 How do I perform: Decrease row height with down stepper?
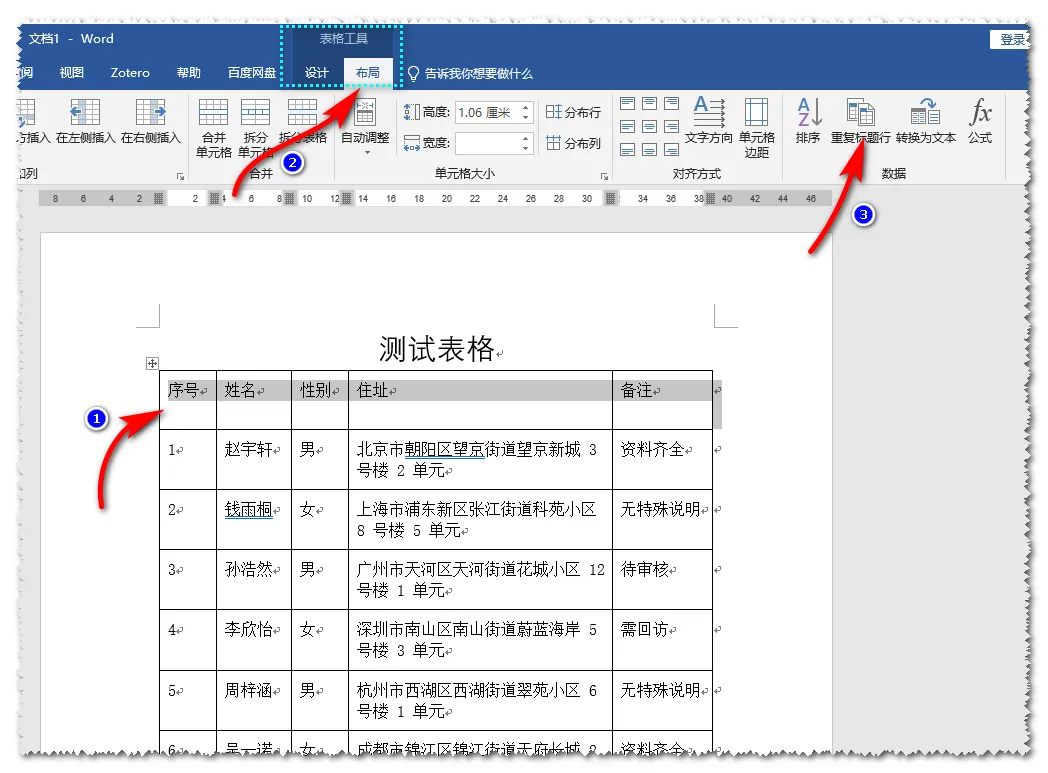click(x=526, y=118)
